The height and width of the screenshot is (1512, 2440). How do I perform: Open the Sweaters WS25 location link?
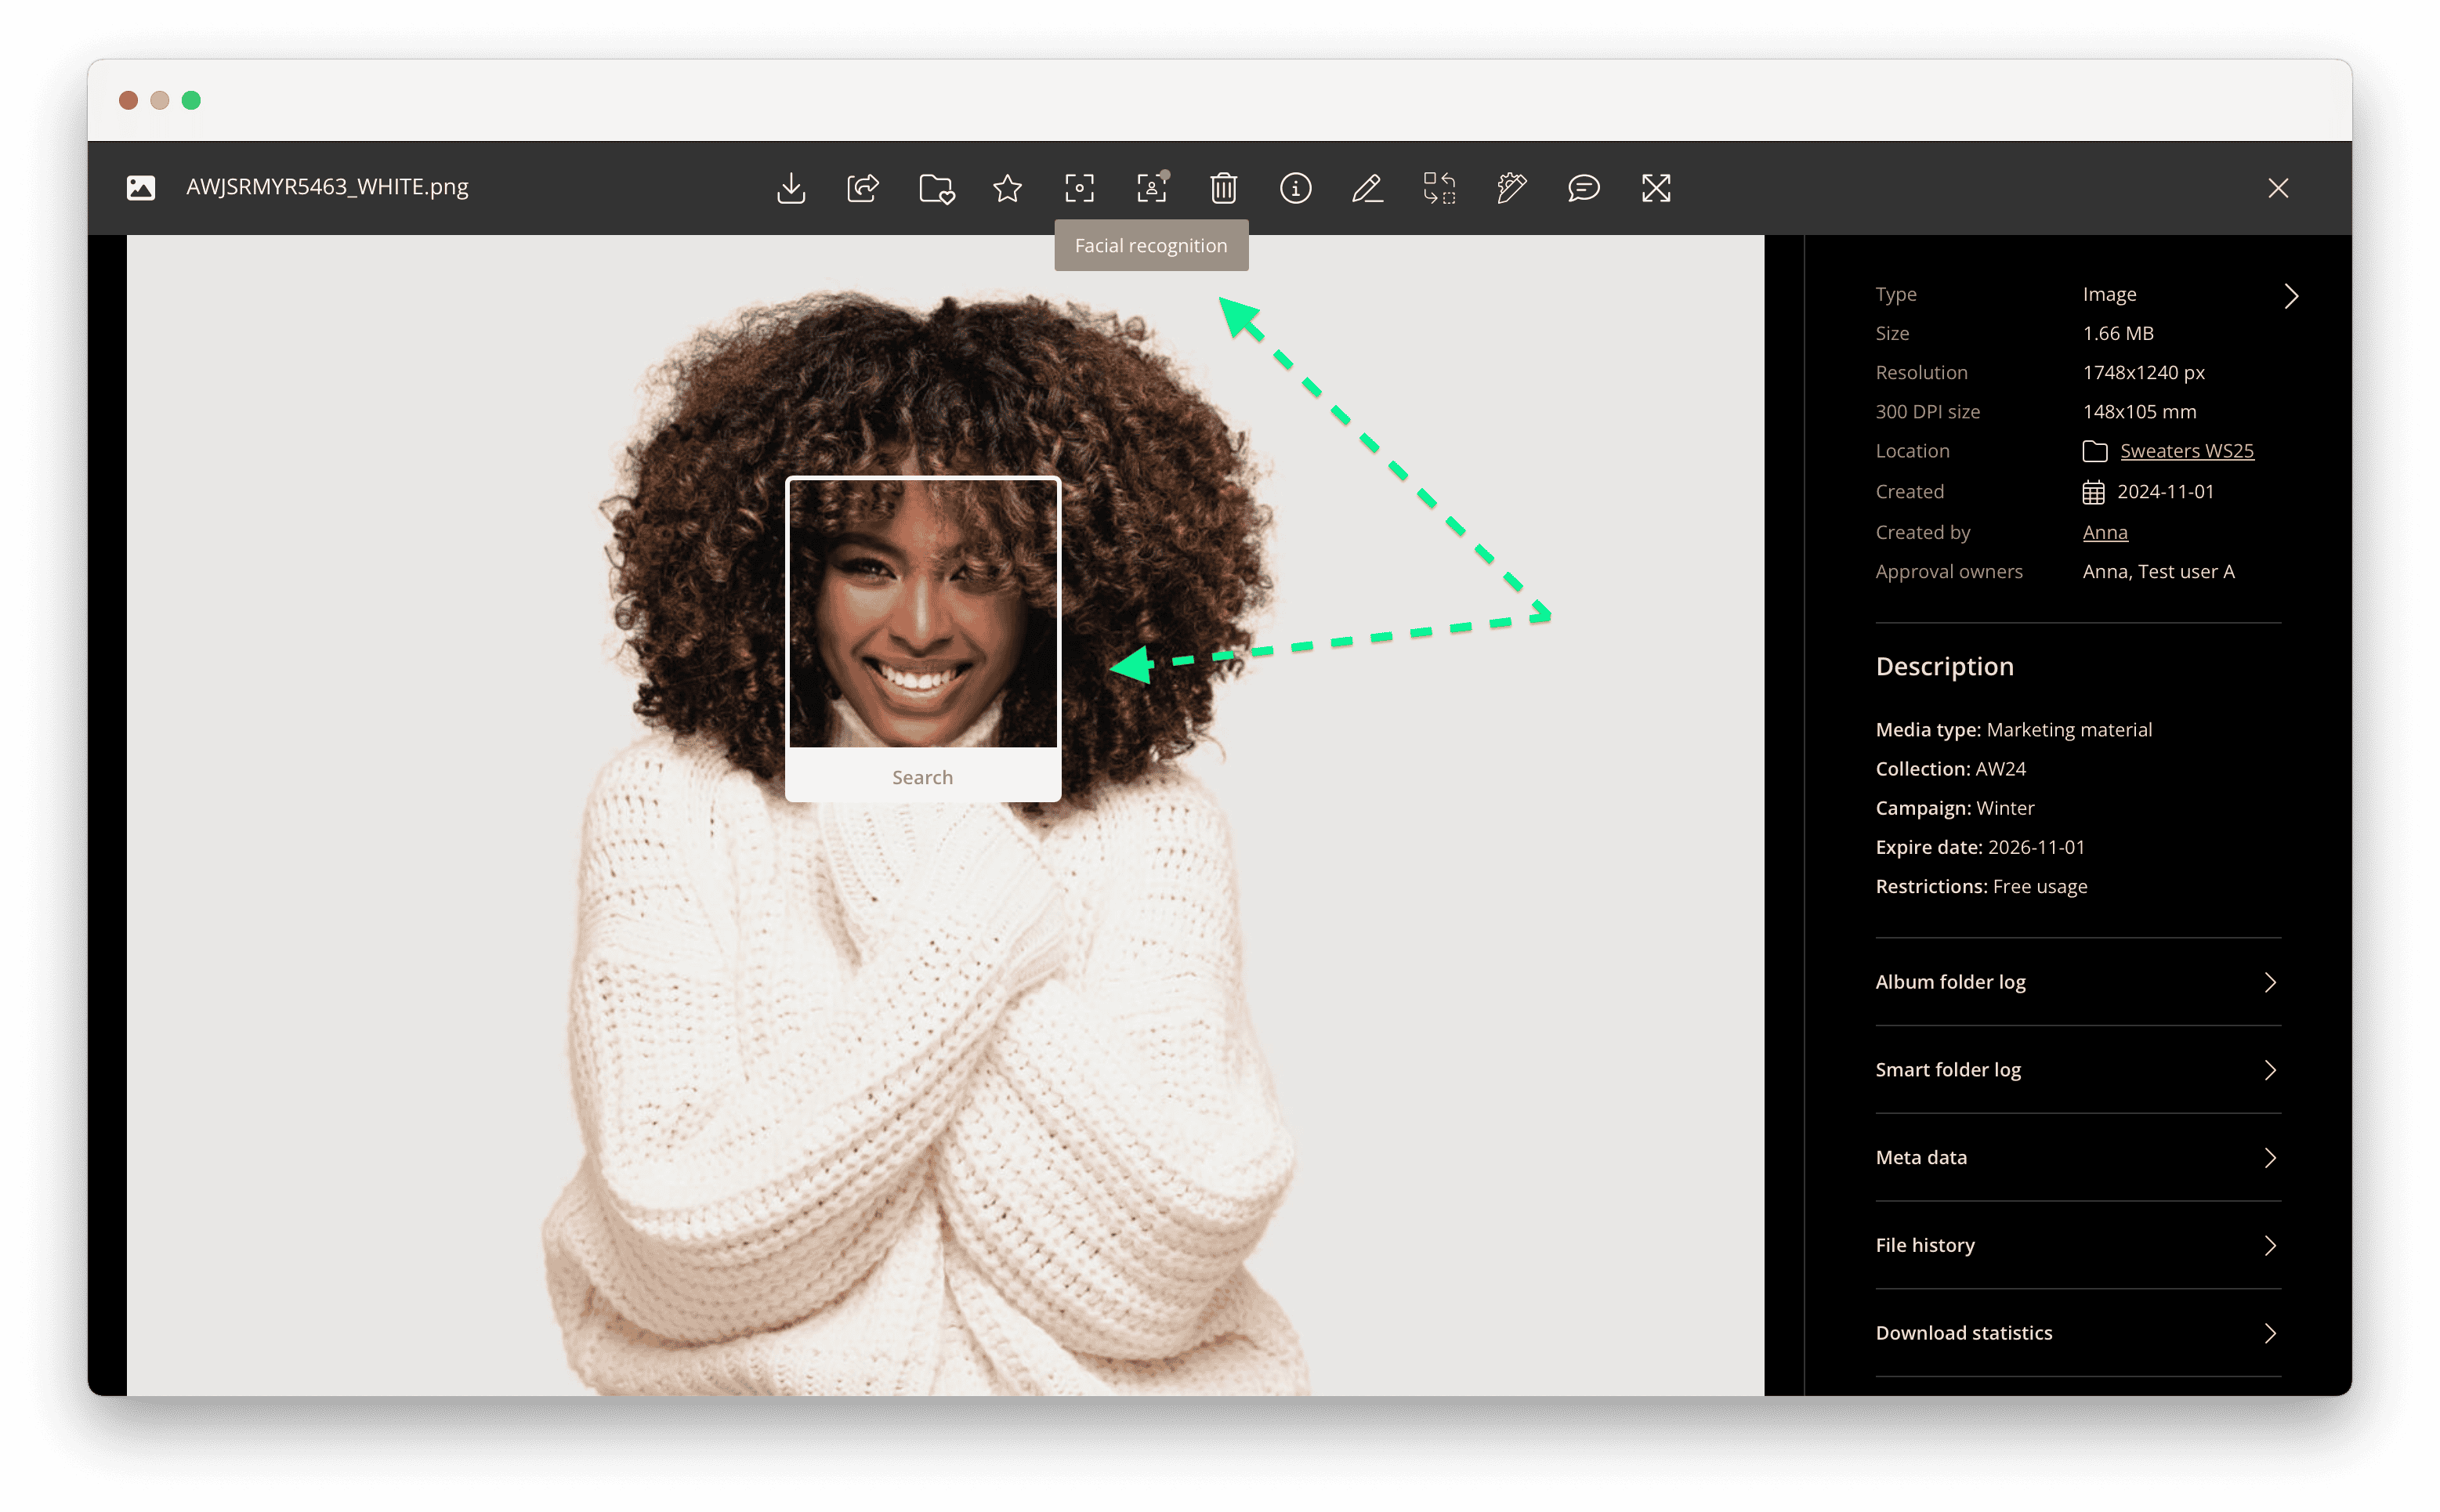tap(2186, 451)
